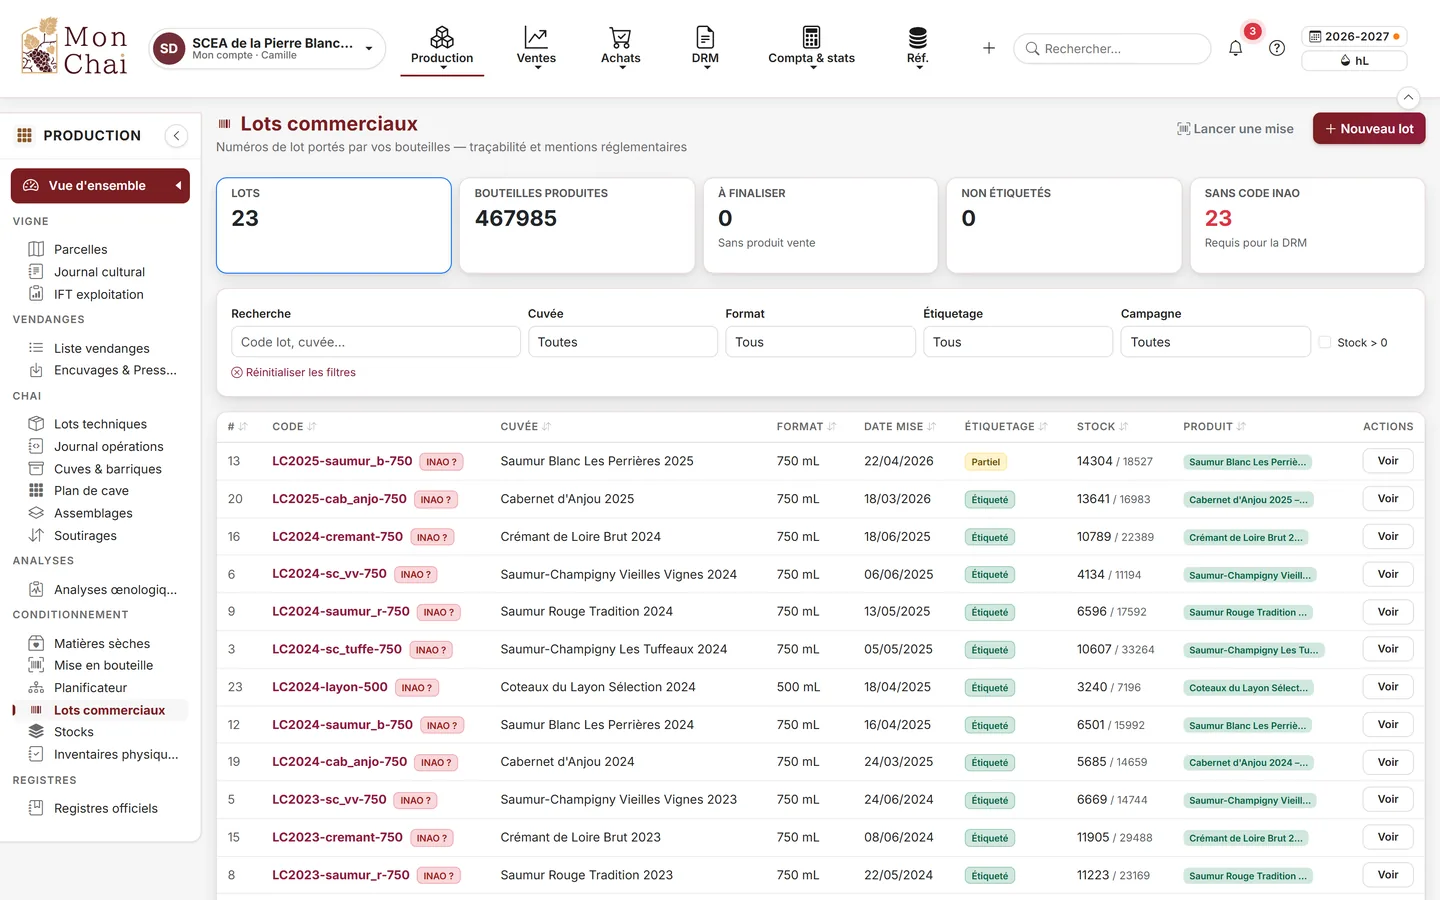This screenshot has width=1440, height=900.
Task: Click the Code lot, cuvée search field
Action: point(376,342)
